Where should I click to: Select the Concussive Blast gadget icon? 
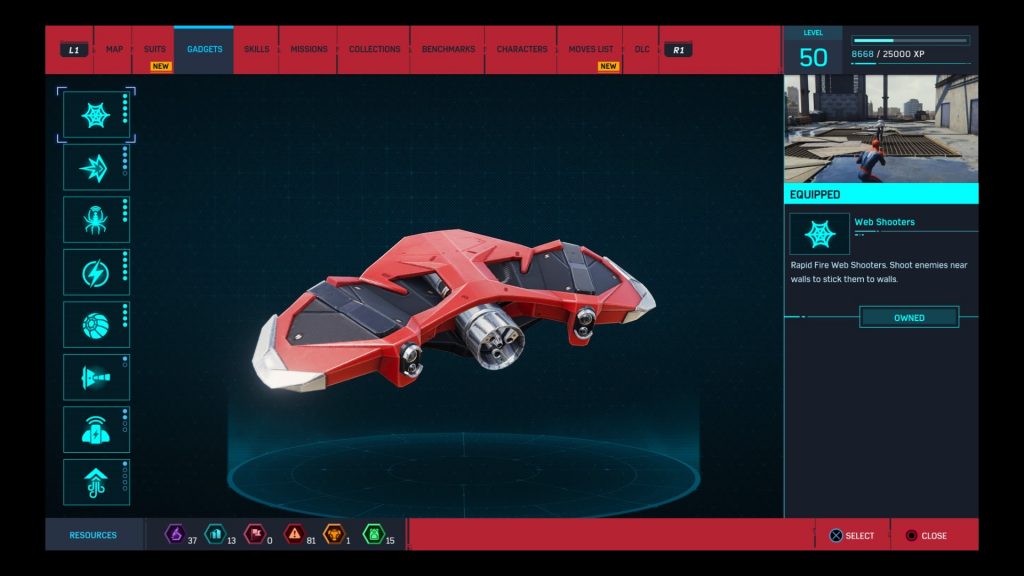96,430
